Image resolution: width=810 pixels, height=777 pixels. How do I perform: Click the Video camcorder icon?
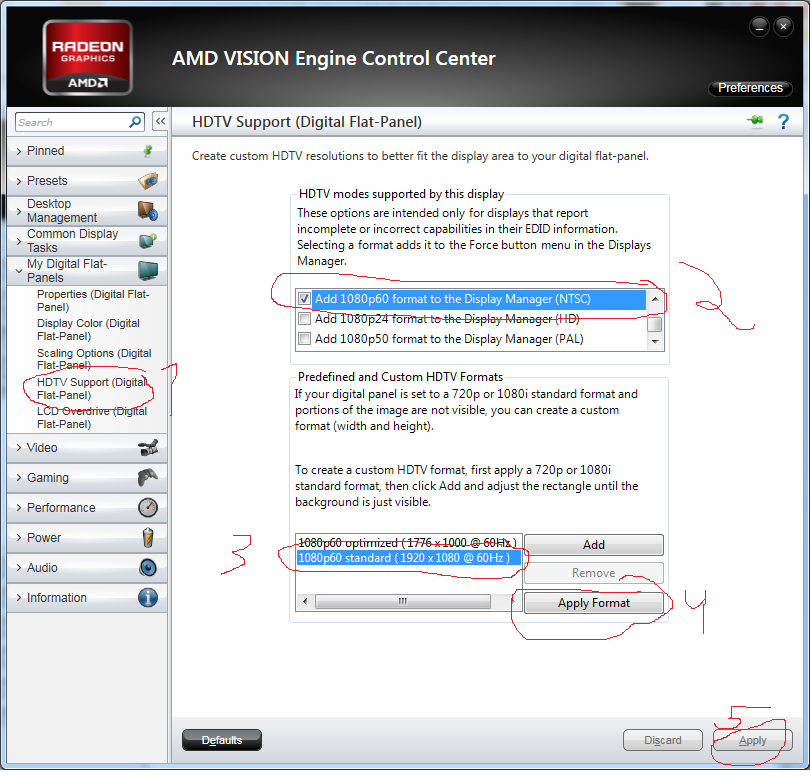[148, 448]
